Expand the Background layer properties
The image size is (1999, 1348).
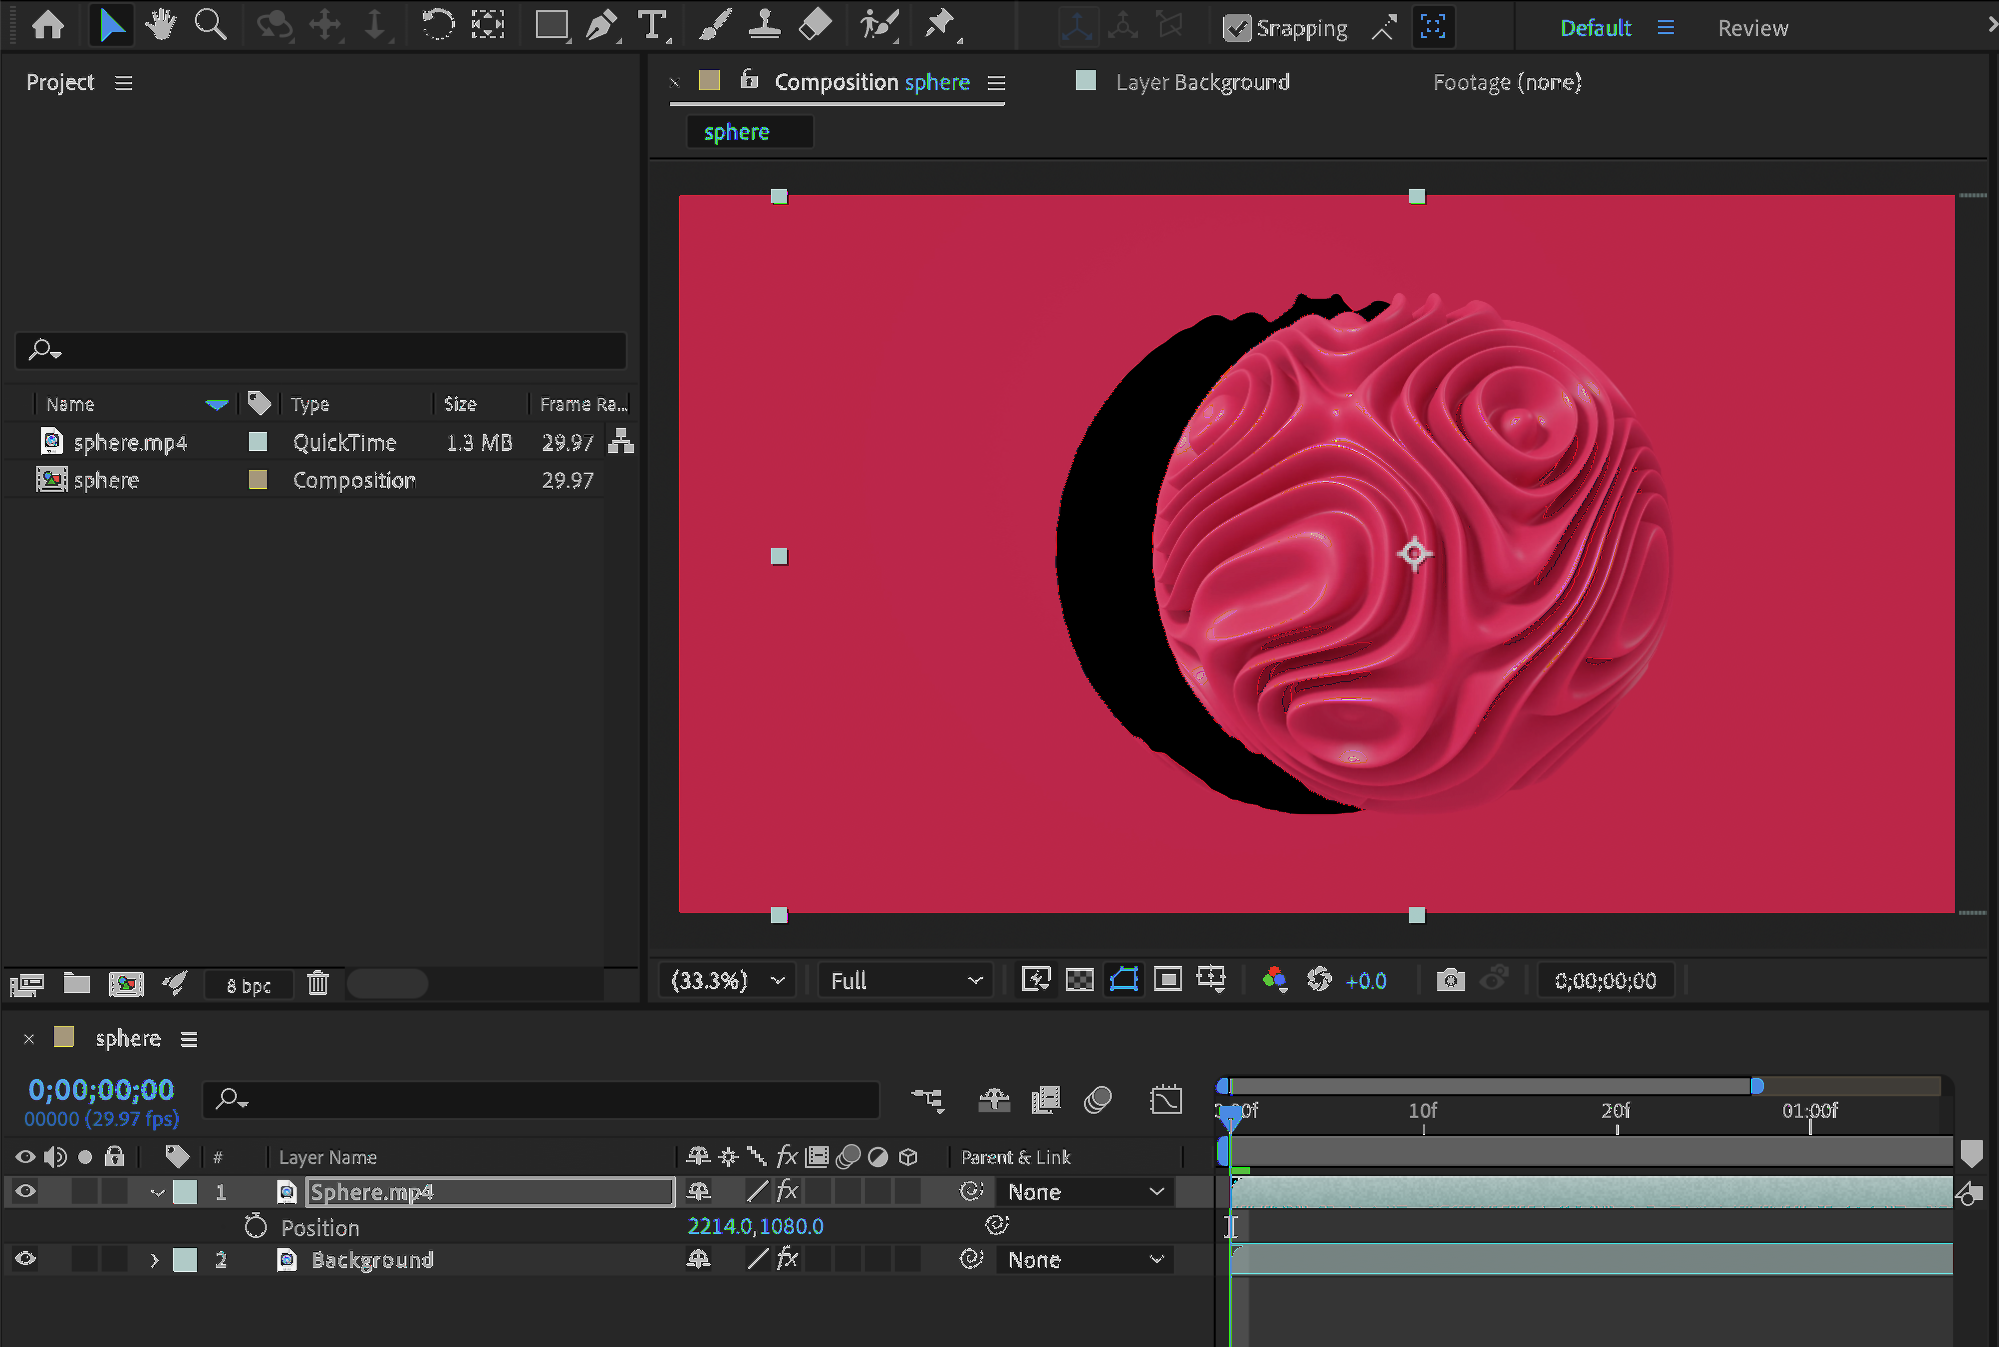pos(154,1260)
